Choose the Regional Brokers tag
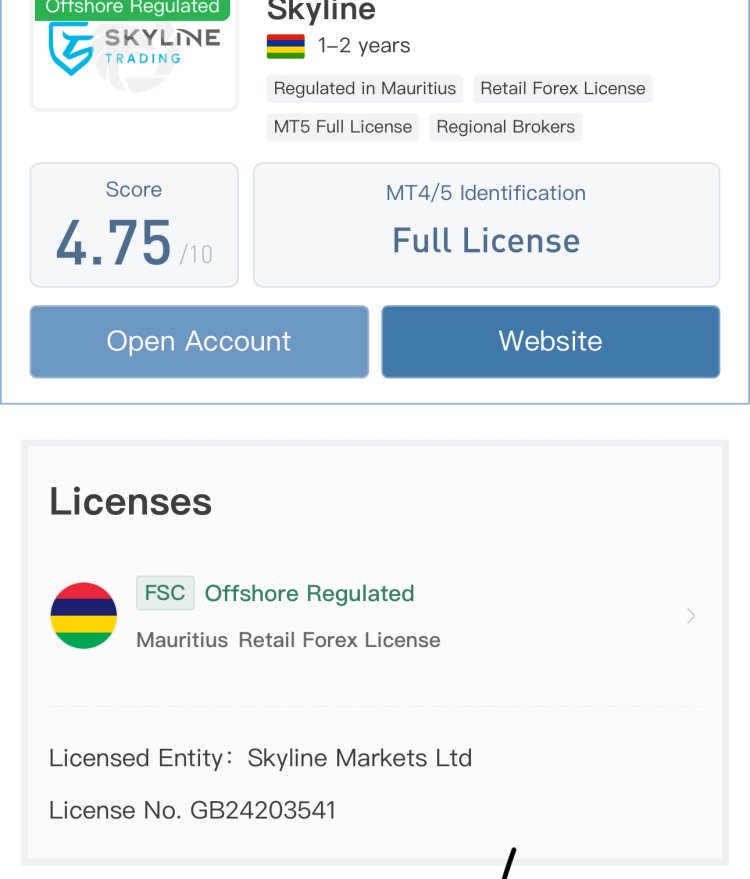The height and width of the screenshot is (879, 750). pos(505,127)
